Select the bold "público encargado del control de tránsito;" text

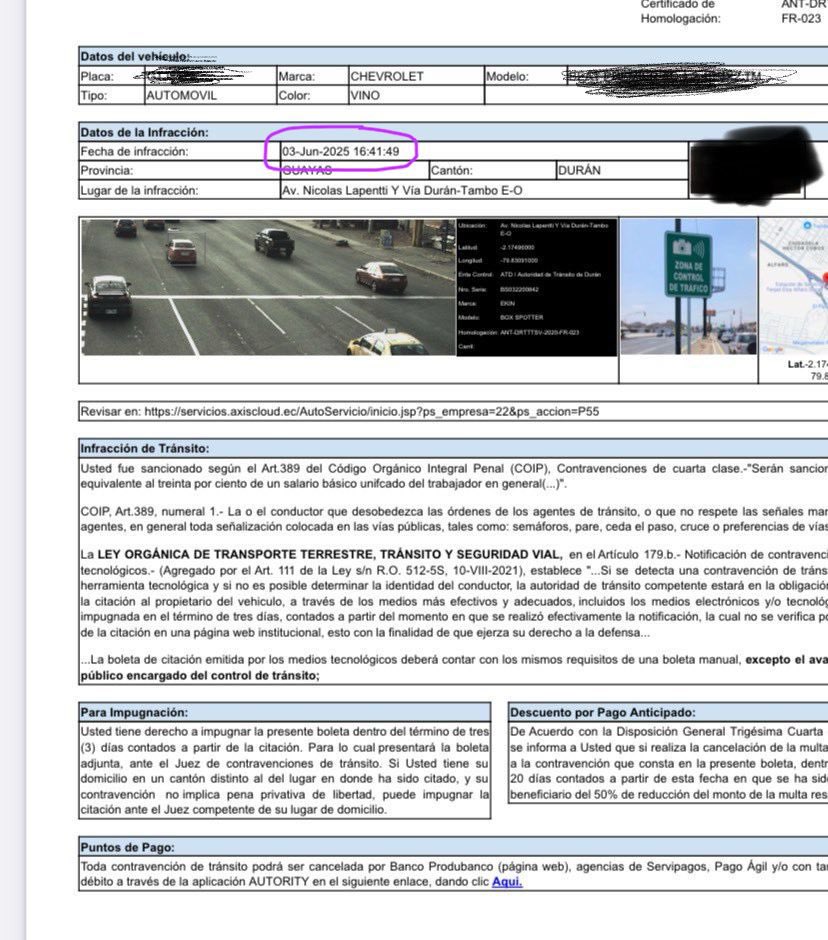(x=200, y=676)
